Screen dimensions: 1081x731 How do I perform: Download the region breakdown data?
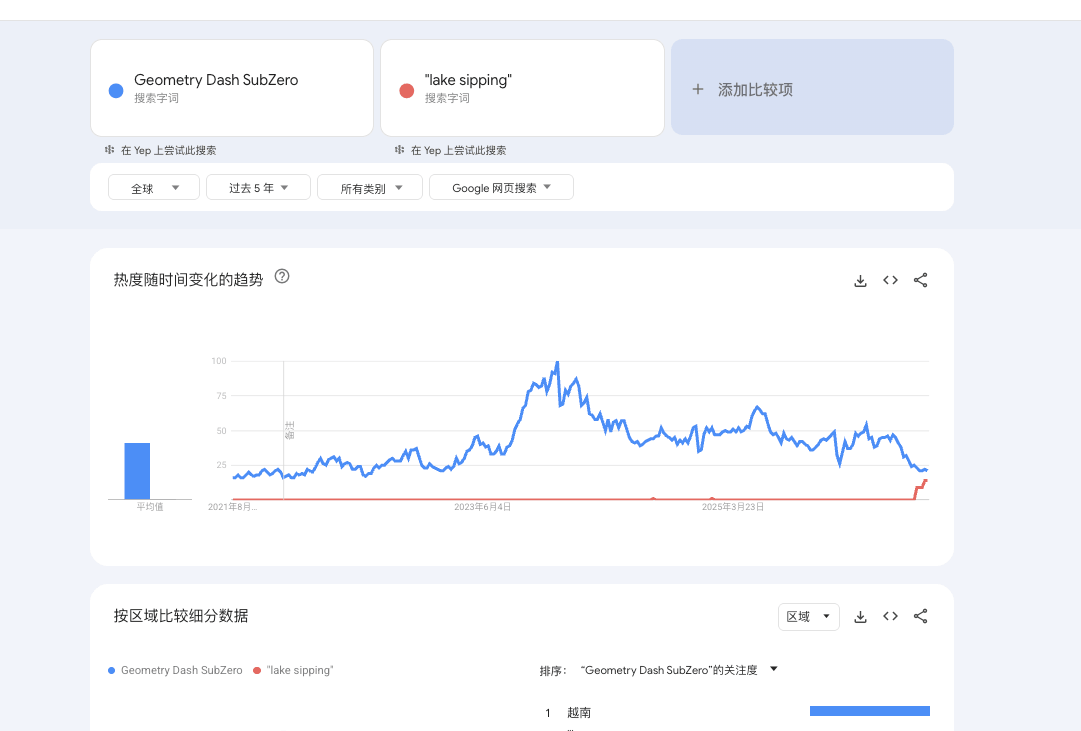(x=860, y=617)
